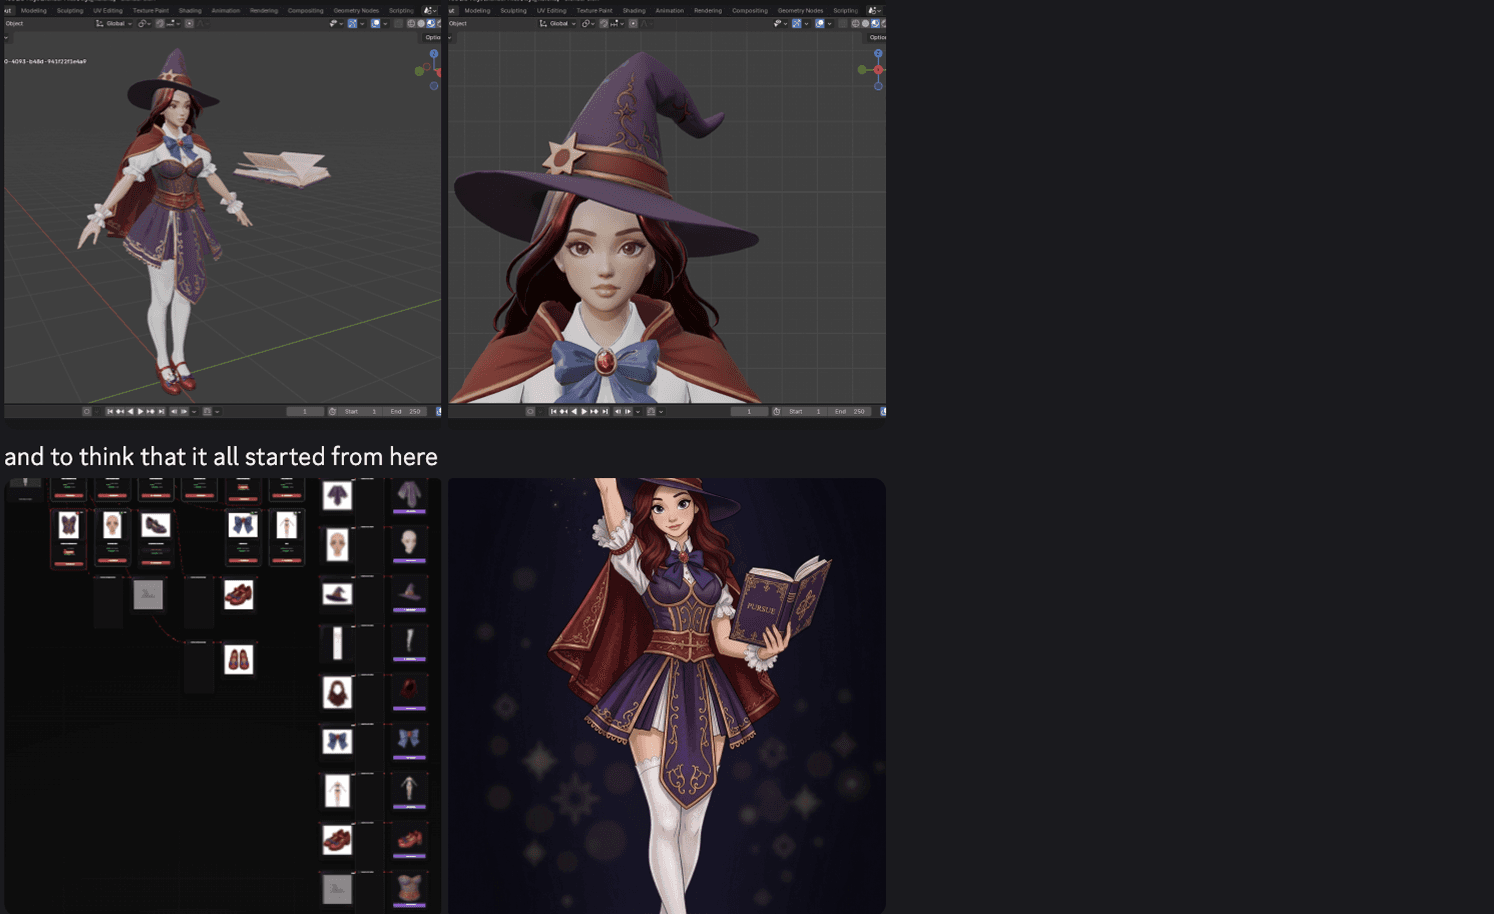Click the play button in left timeline
Viewport: 1494px width, 914px height.
[140, 411]
